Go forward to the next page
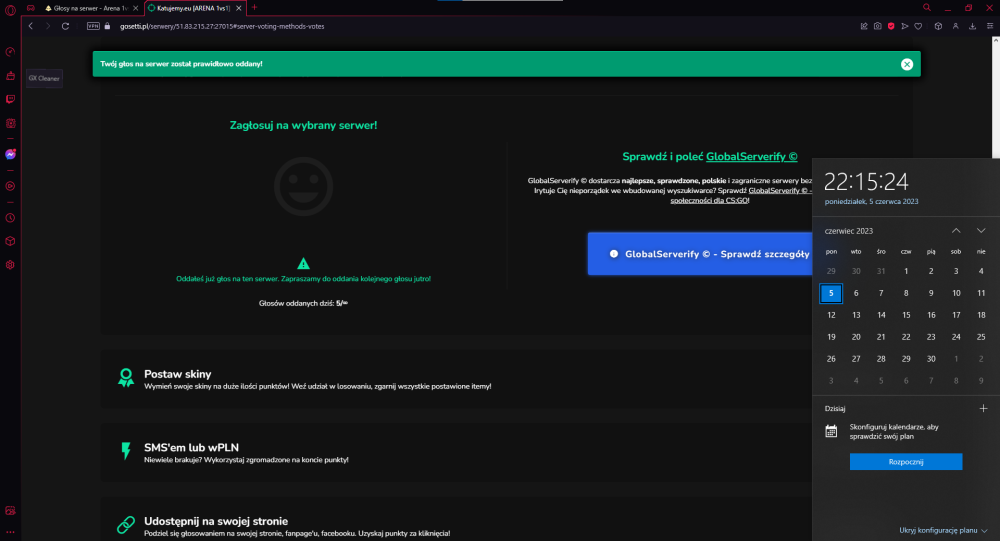This screenshot has height=541, width=1000. [x=48, y=26]
